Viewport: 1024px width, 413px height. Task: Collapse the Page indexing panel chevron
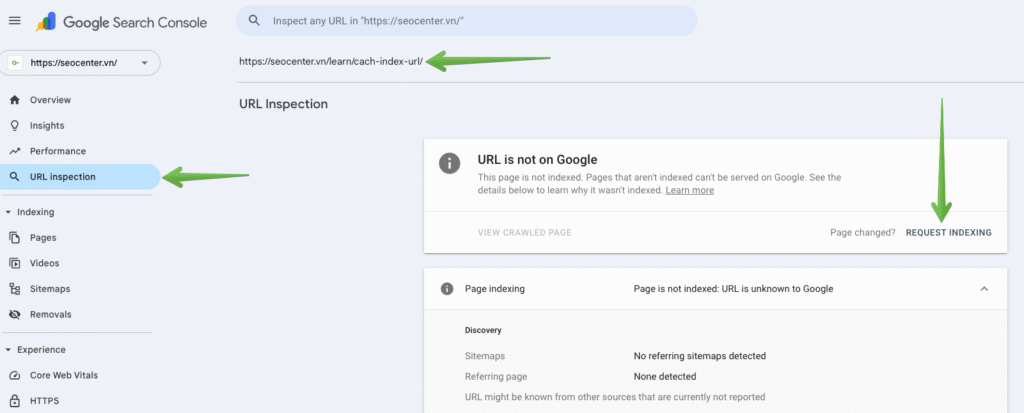[x=984, y=289]
